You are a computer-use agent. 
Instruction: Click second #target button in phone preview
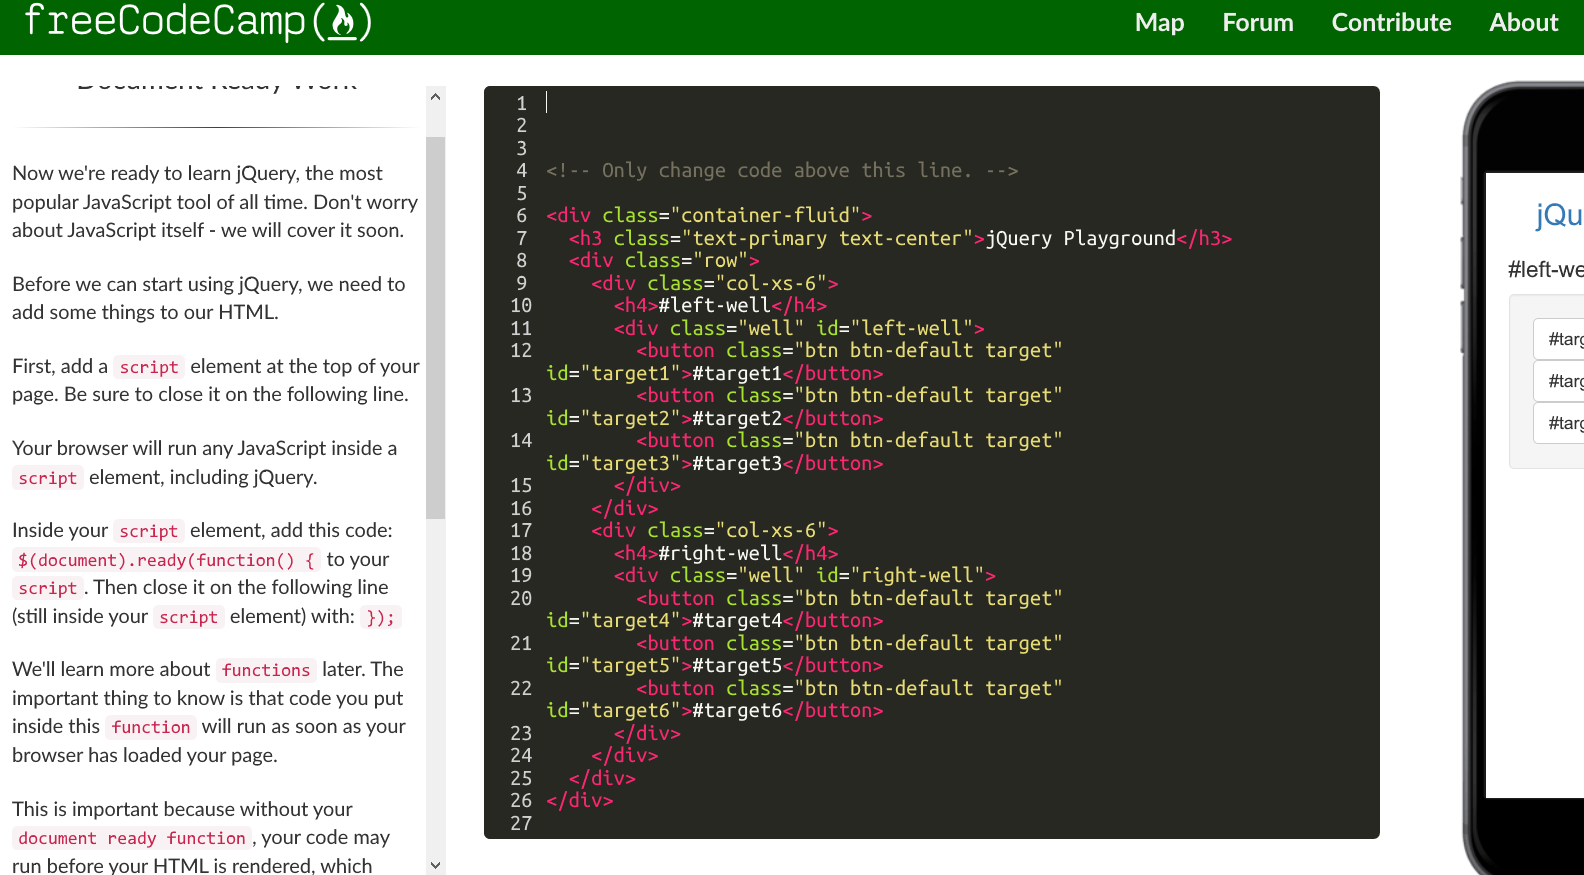1560,381
